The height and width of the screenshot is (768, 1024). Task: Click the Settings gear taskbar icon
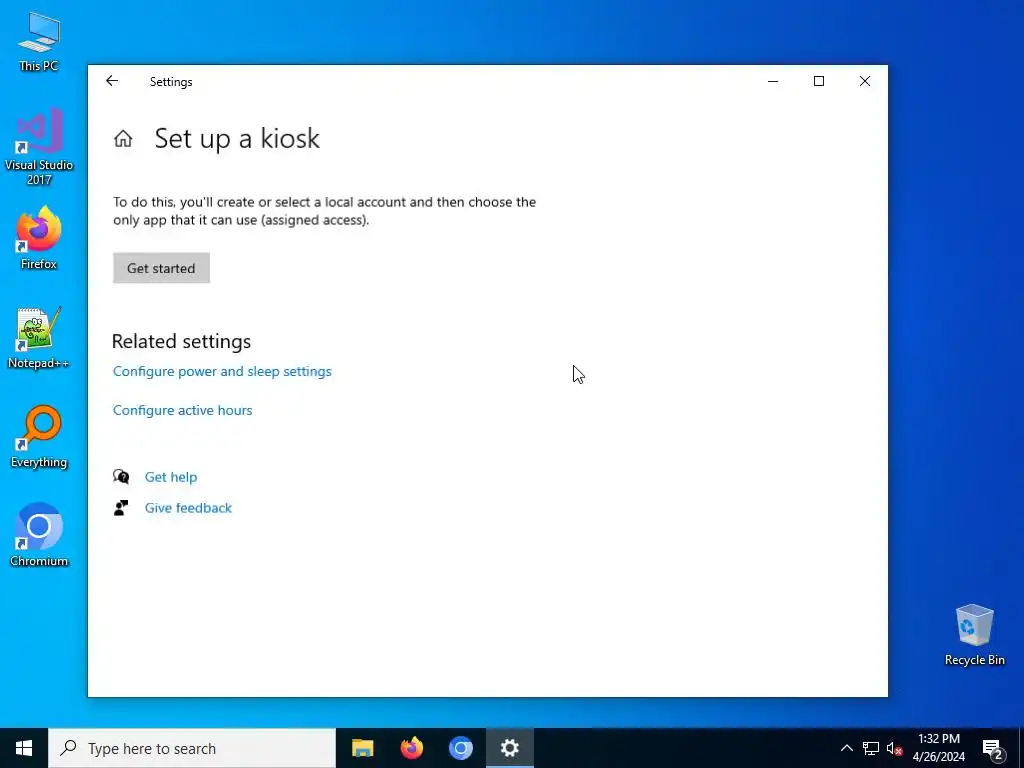click(509, 748)
